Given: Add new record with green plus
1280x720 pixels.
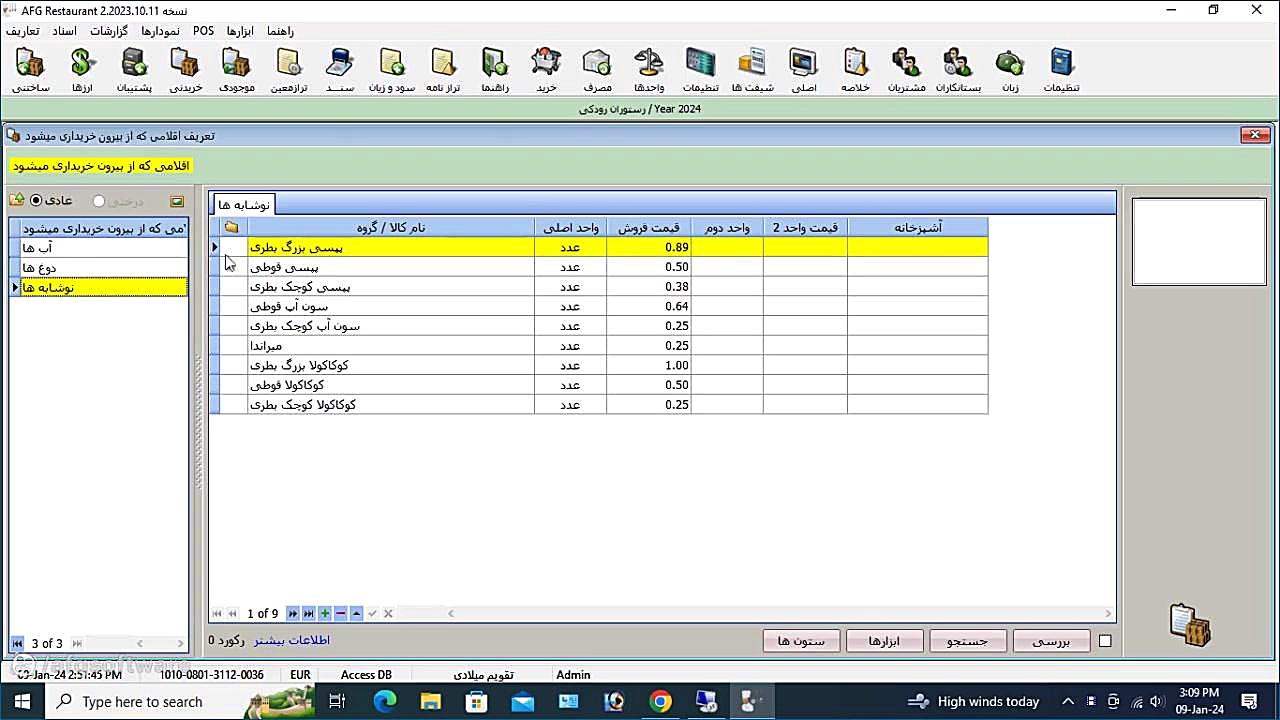Looking at the screenshot, I should (x=324, y=613).
